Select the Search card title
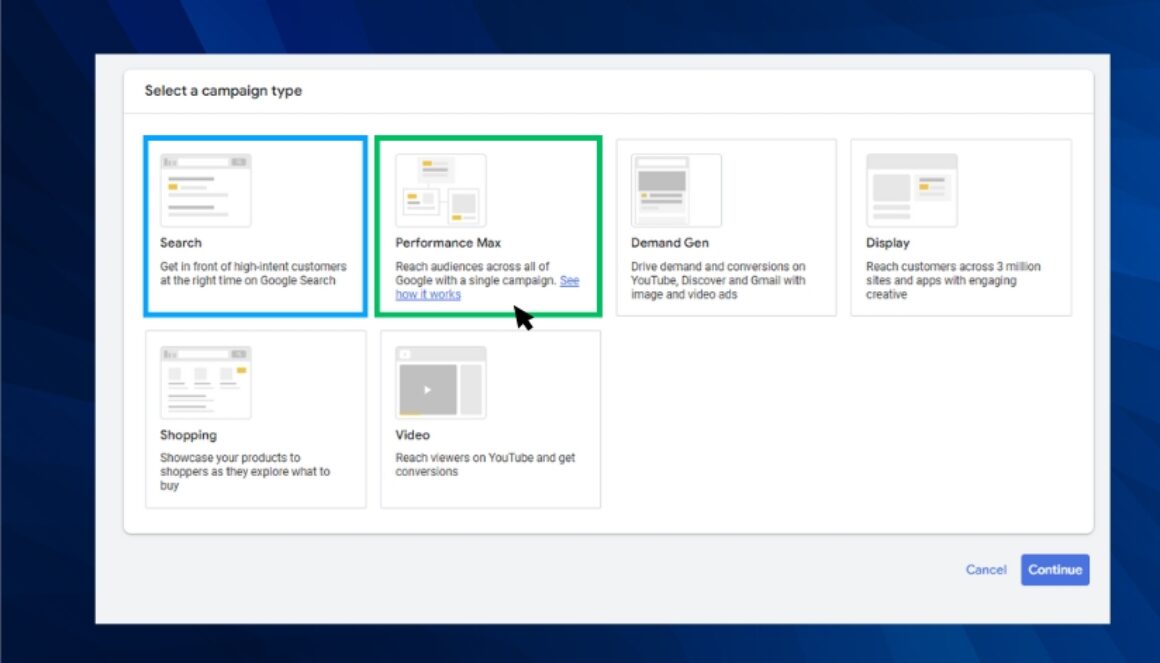Image resolution: width=1160 pixels, height=663 pixels. click(181, 243)
